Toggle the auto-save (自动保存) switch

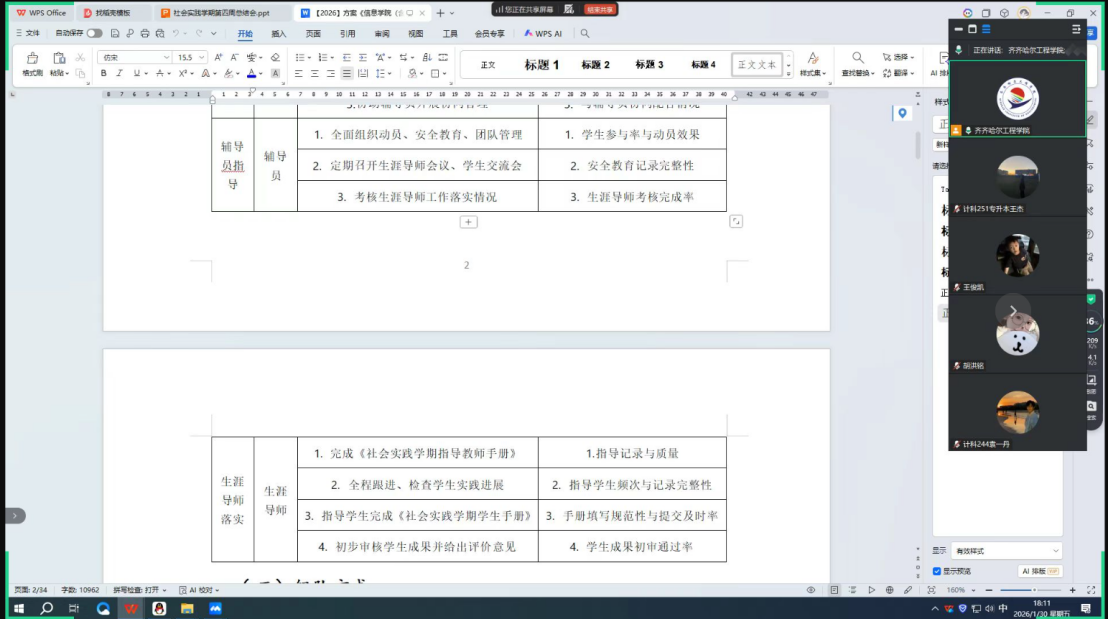click(94, 33)
